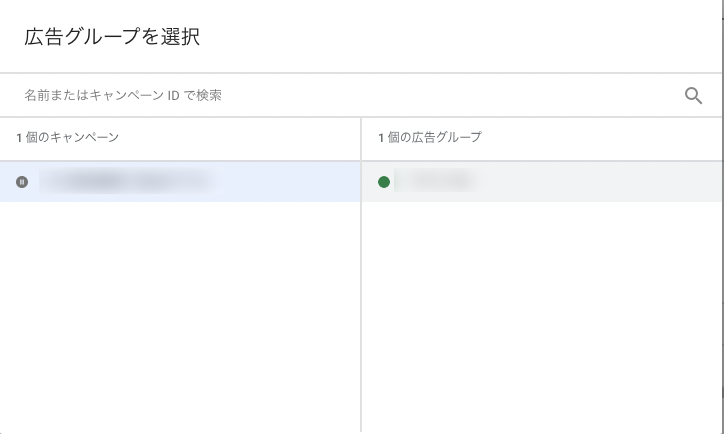Click blank space right of 1 個の広告グループ label
This screenshot has height=434, width=724.
tap(600, 137)
